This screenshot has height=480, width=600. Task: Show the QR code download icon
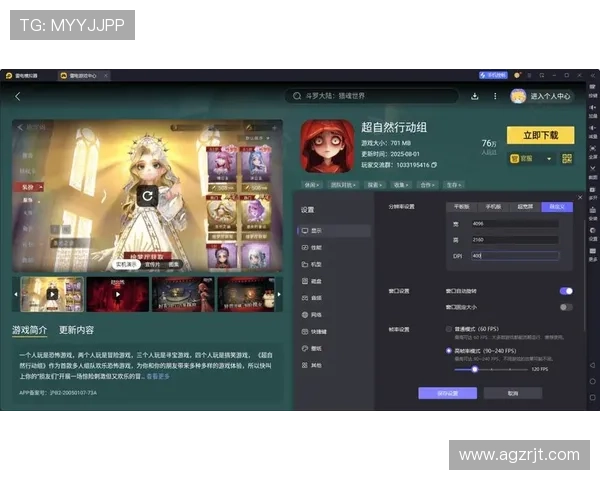[x=567, y=158]
